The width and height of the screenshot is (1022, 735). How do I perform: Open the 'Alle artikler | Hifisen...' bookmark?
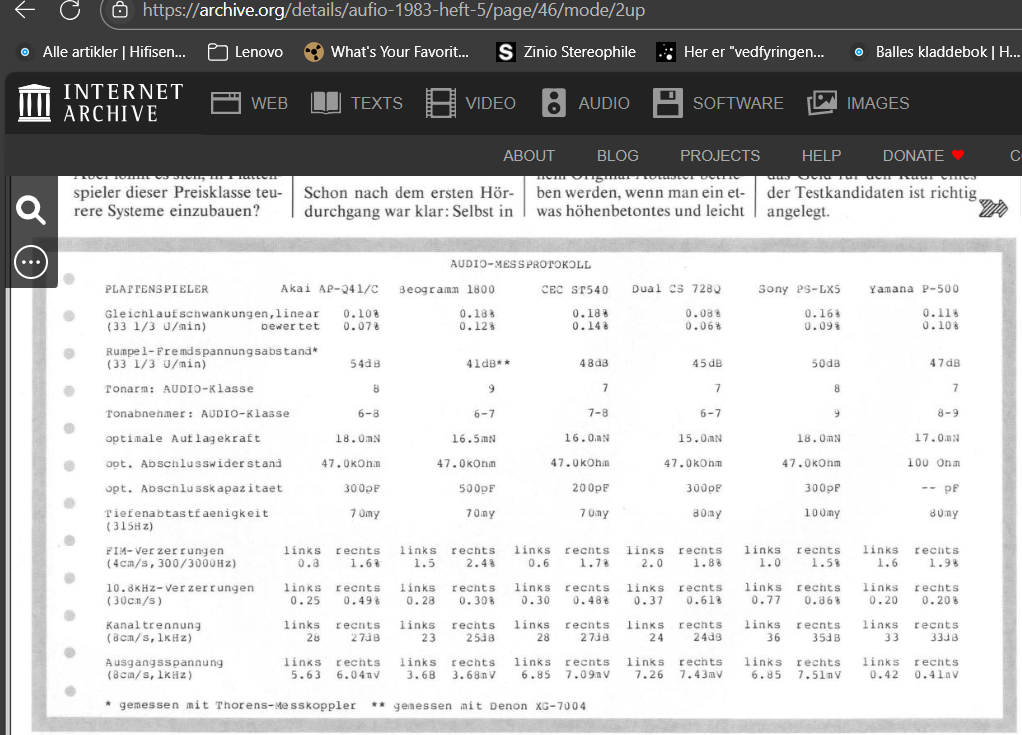pos(102,51)
